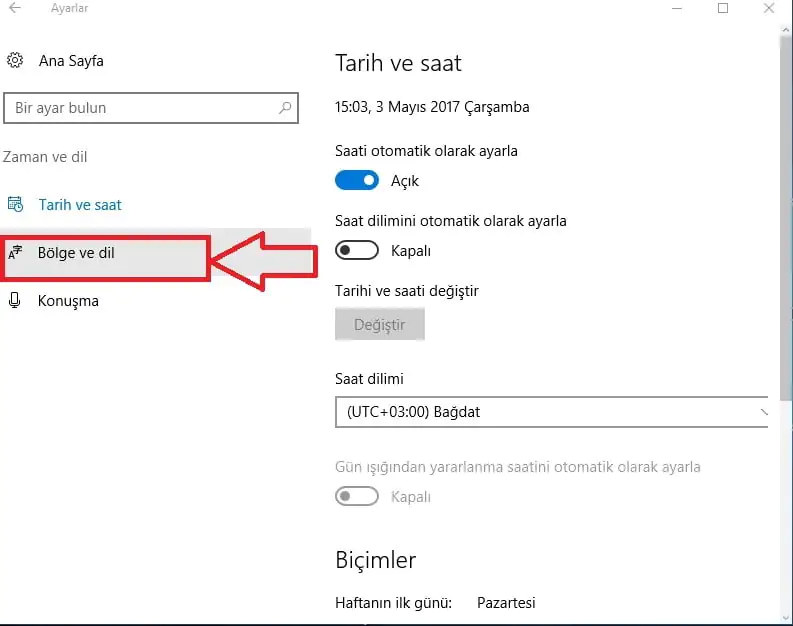Click the Tarih ve saat calendar icon
The width and height of the screenshot is (793, 626).
click(15, 205)
